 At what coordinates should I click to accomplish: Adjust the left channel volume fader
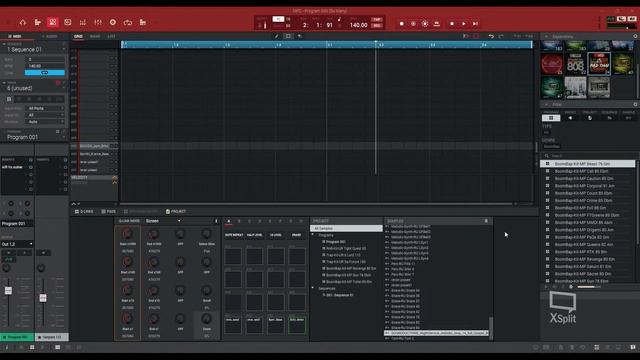[8, 290]
